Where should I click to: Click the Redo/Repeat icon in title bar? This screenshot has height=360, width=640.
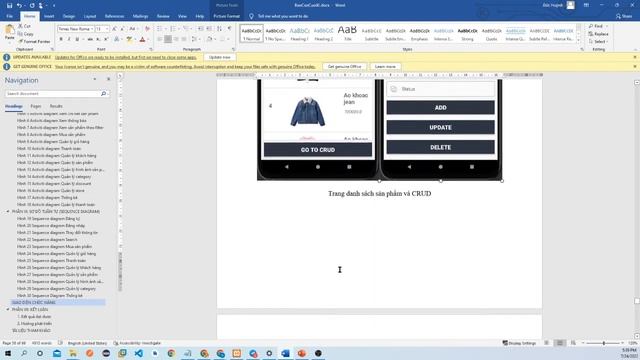pyautogui.click(x=32, y=5)
